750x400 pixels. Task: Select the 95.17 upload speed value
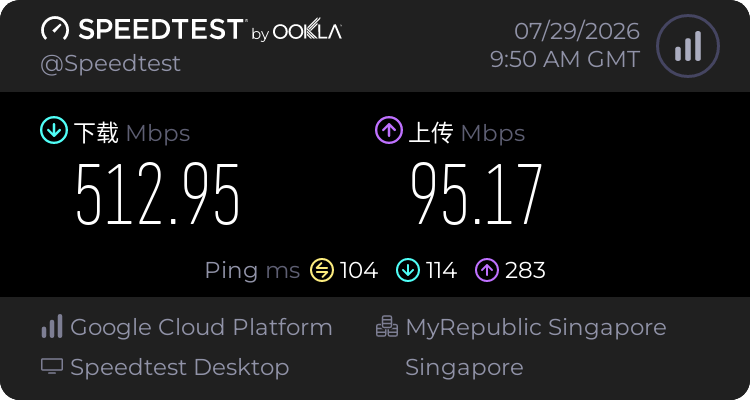click(x=476, y=194)
